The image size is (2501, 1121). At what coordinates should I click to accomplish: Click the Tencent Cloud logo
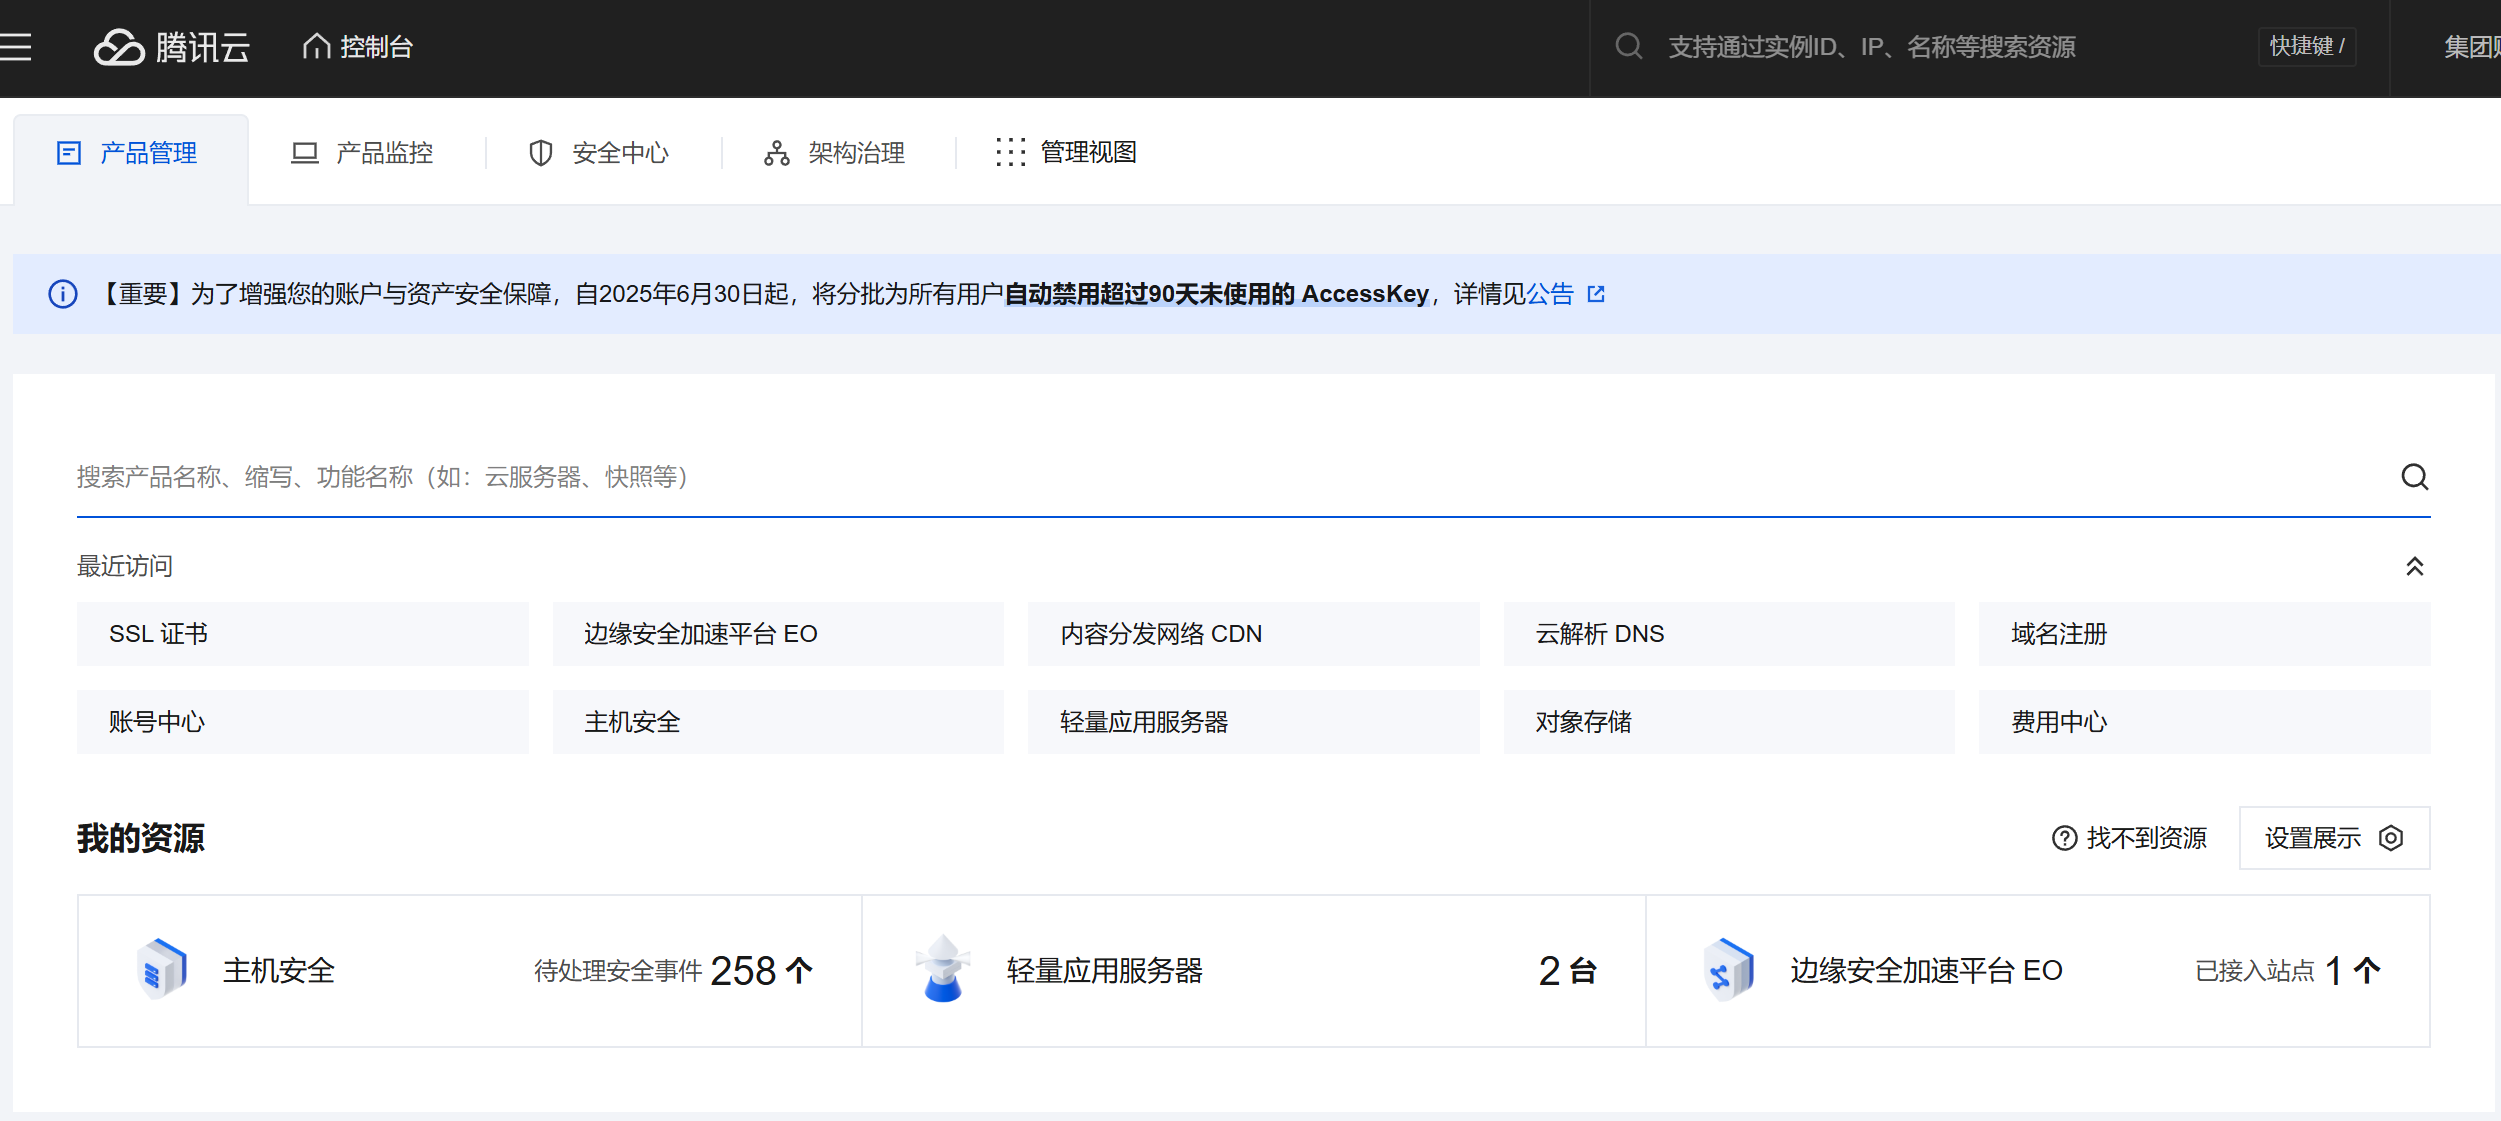coord(172,47)
